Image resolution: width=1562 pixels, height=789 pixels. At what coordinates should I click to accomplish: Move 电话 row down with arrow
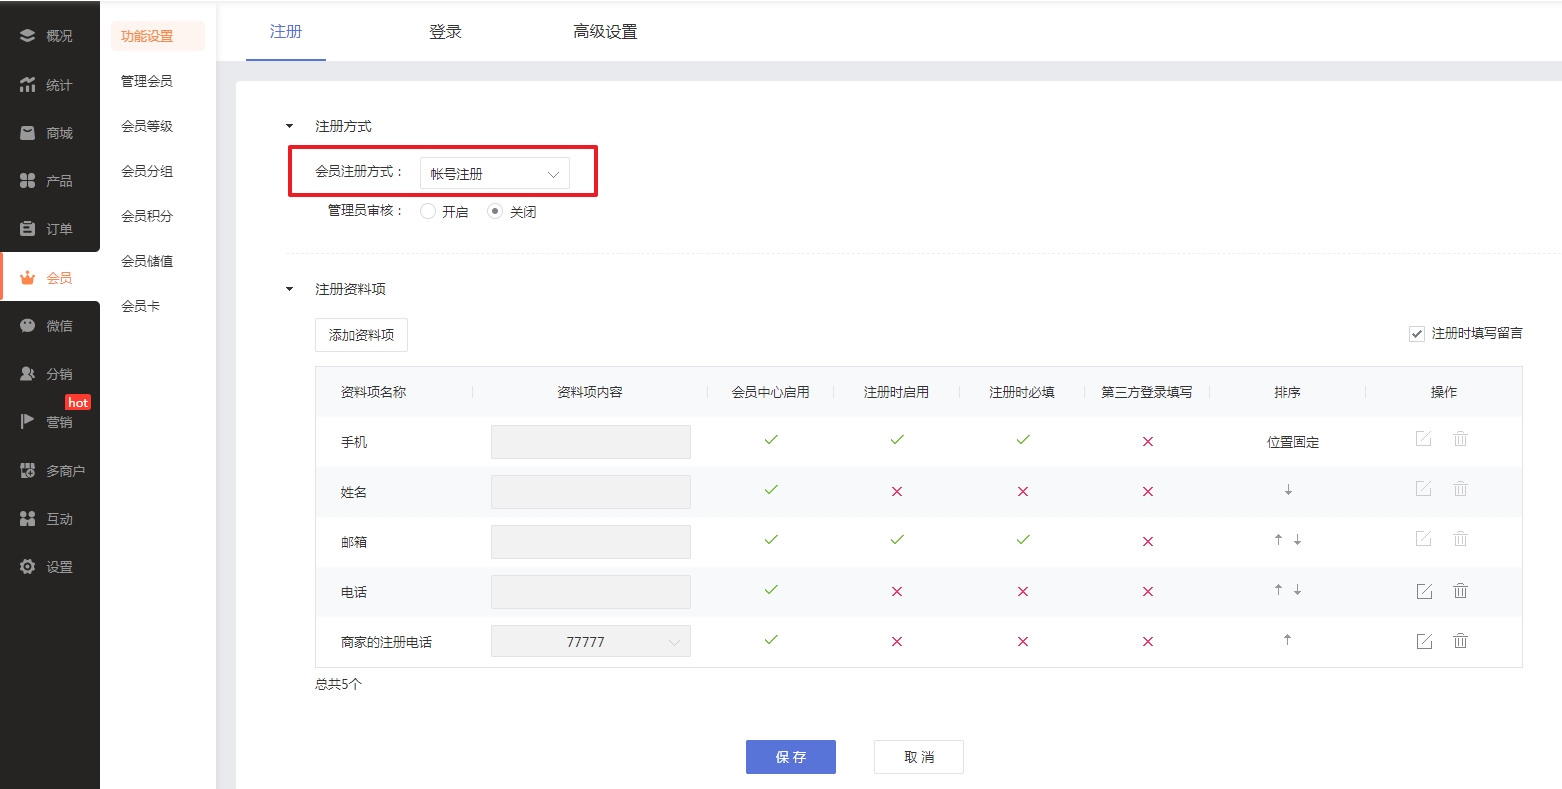pos(1297,590)
